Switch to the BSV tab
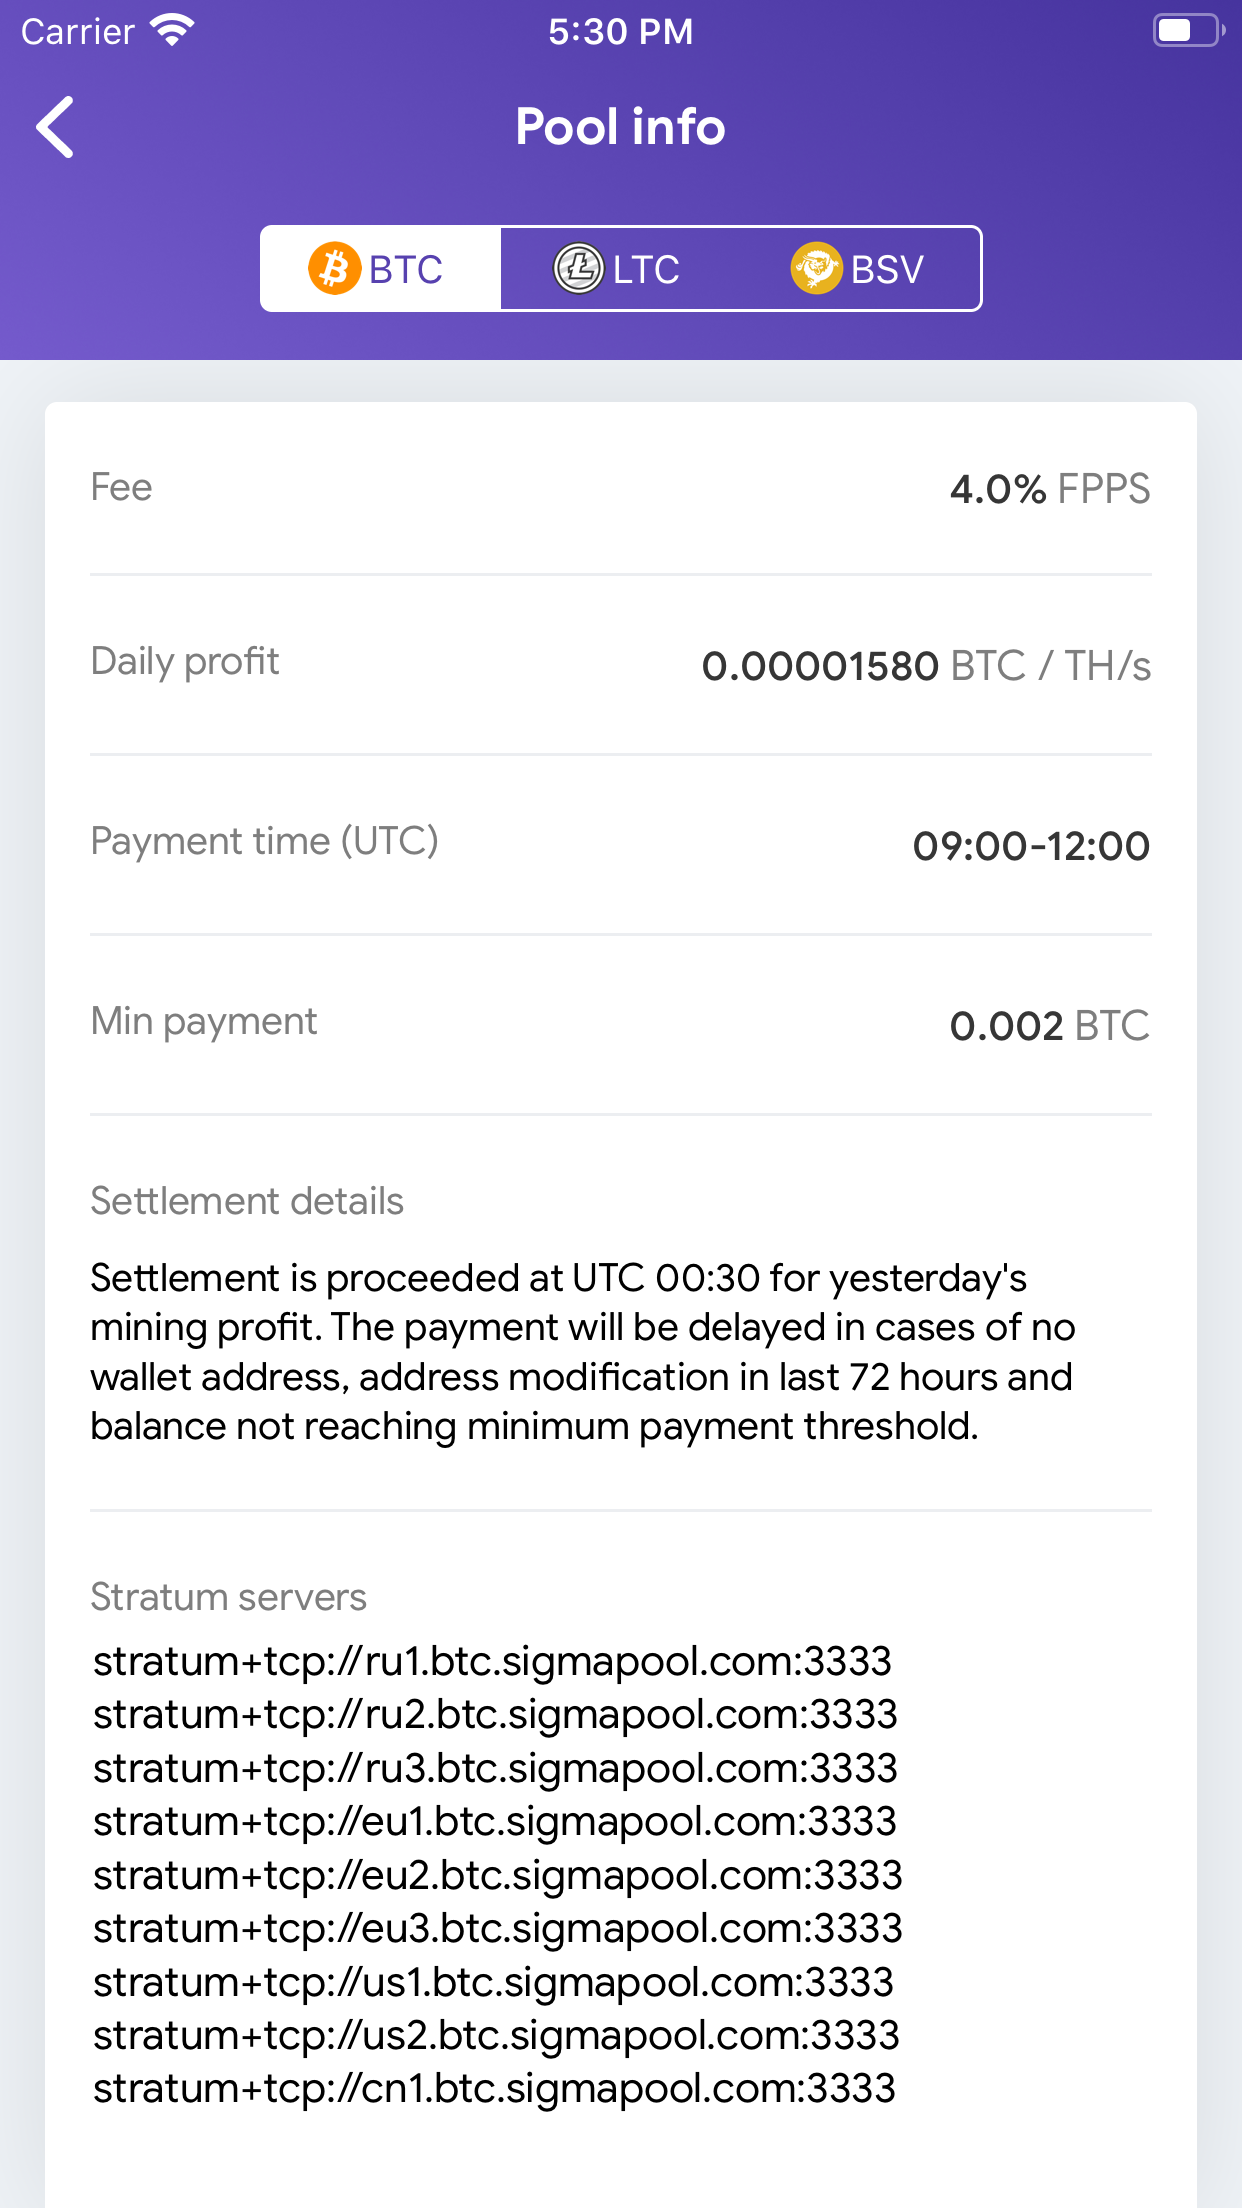This screenshot has width=1242, height=2208. 858,269
